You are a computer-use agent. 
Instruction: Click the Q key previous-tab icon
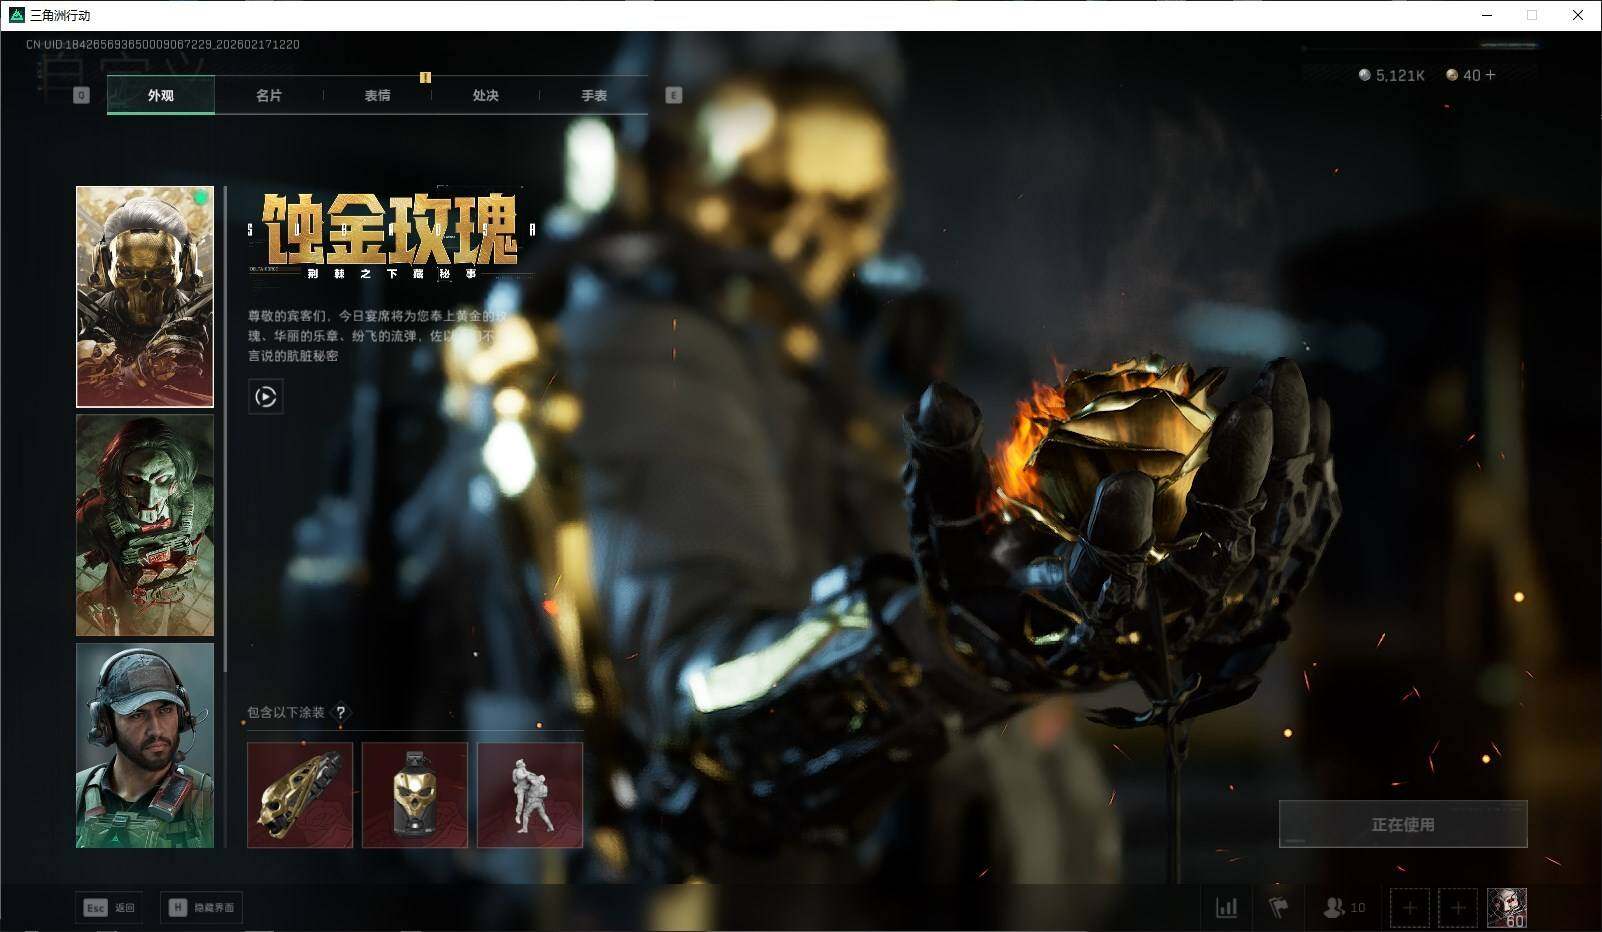tap(82, 95)
